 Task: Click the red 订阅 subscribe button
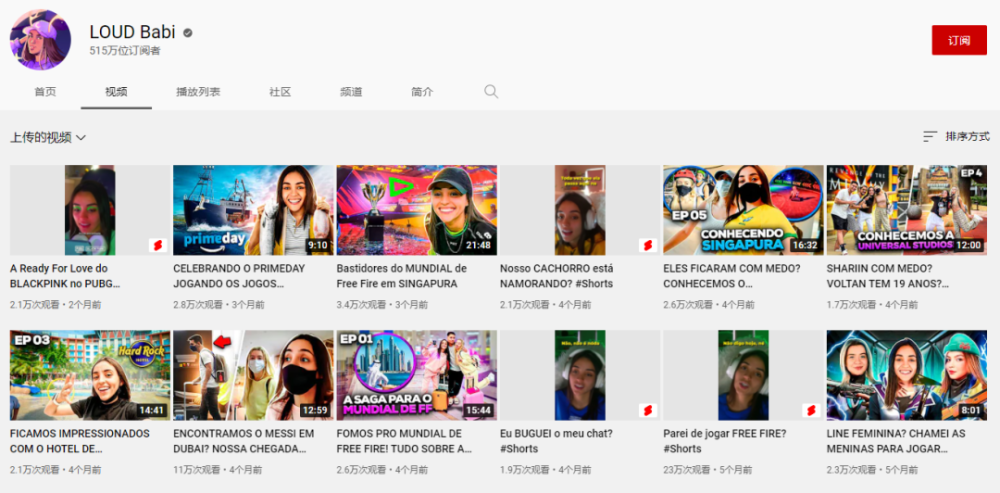pos(959,40)
